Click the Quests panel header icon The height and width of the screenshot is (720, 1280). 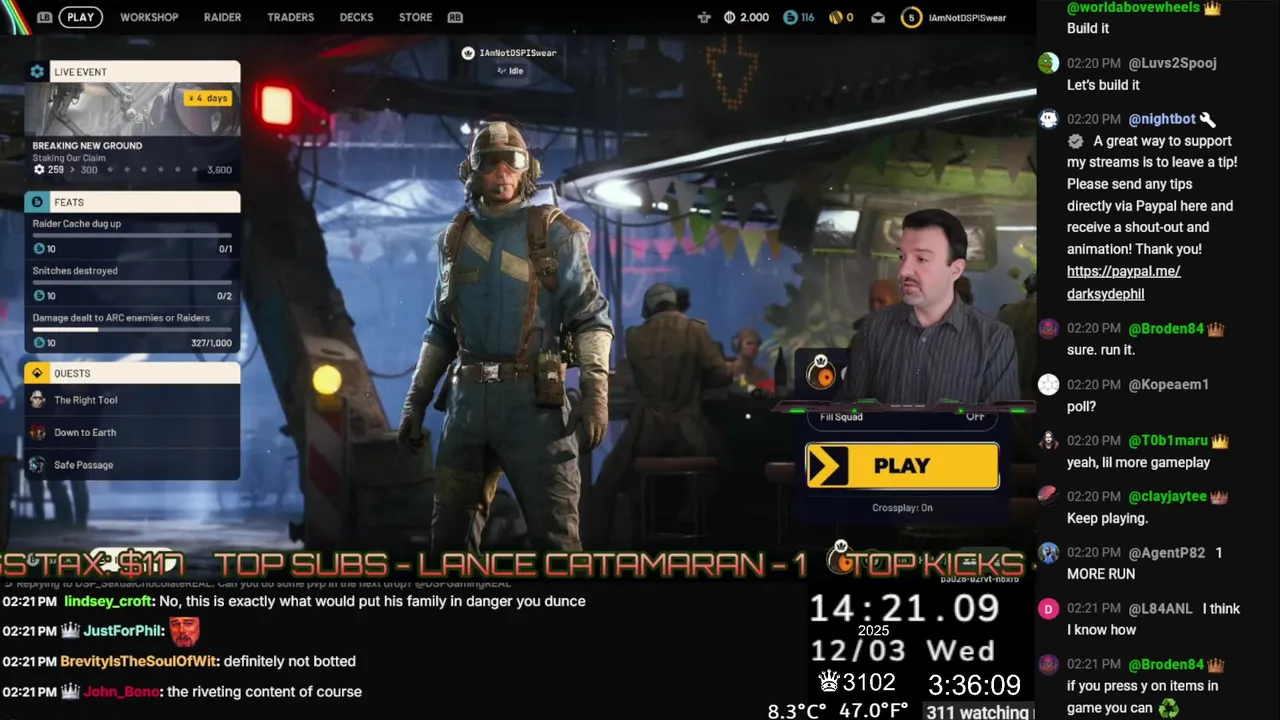[x=37, y=373]
